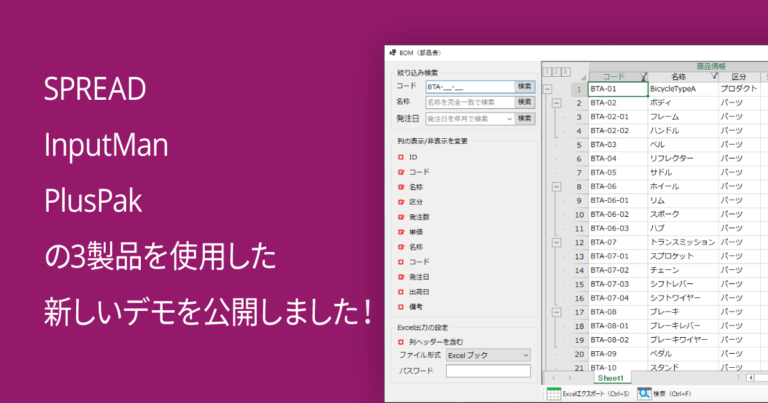Select the BTA-05 cell

click(x=618, y=173)
